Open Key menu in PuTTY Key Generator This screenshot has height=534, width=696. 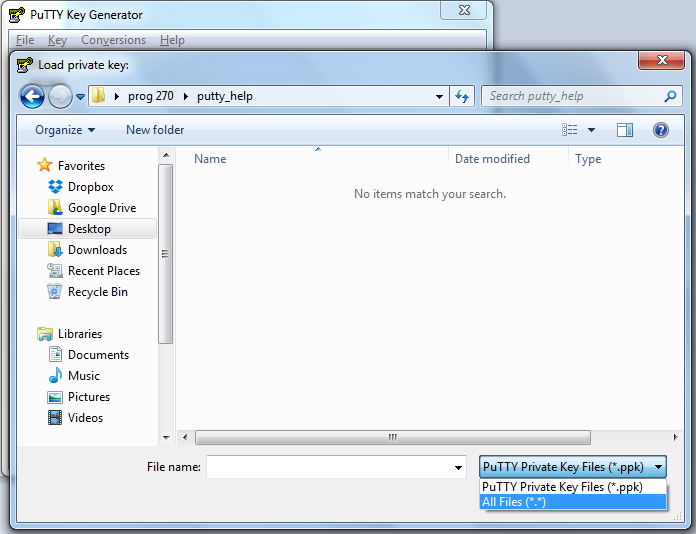click(57, 40)
